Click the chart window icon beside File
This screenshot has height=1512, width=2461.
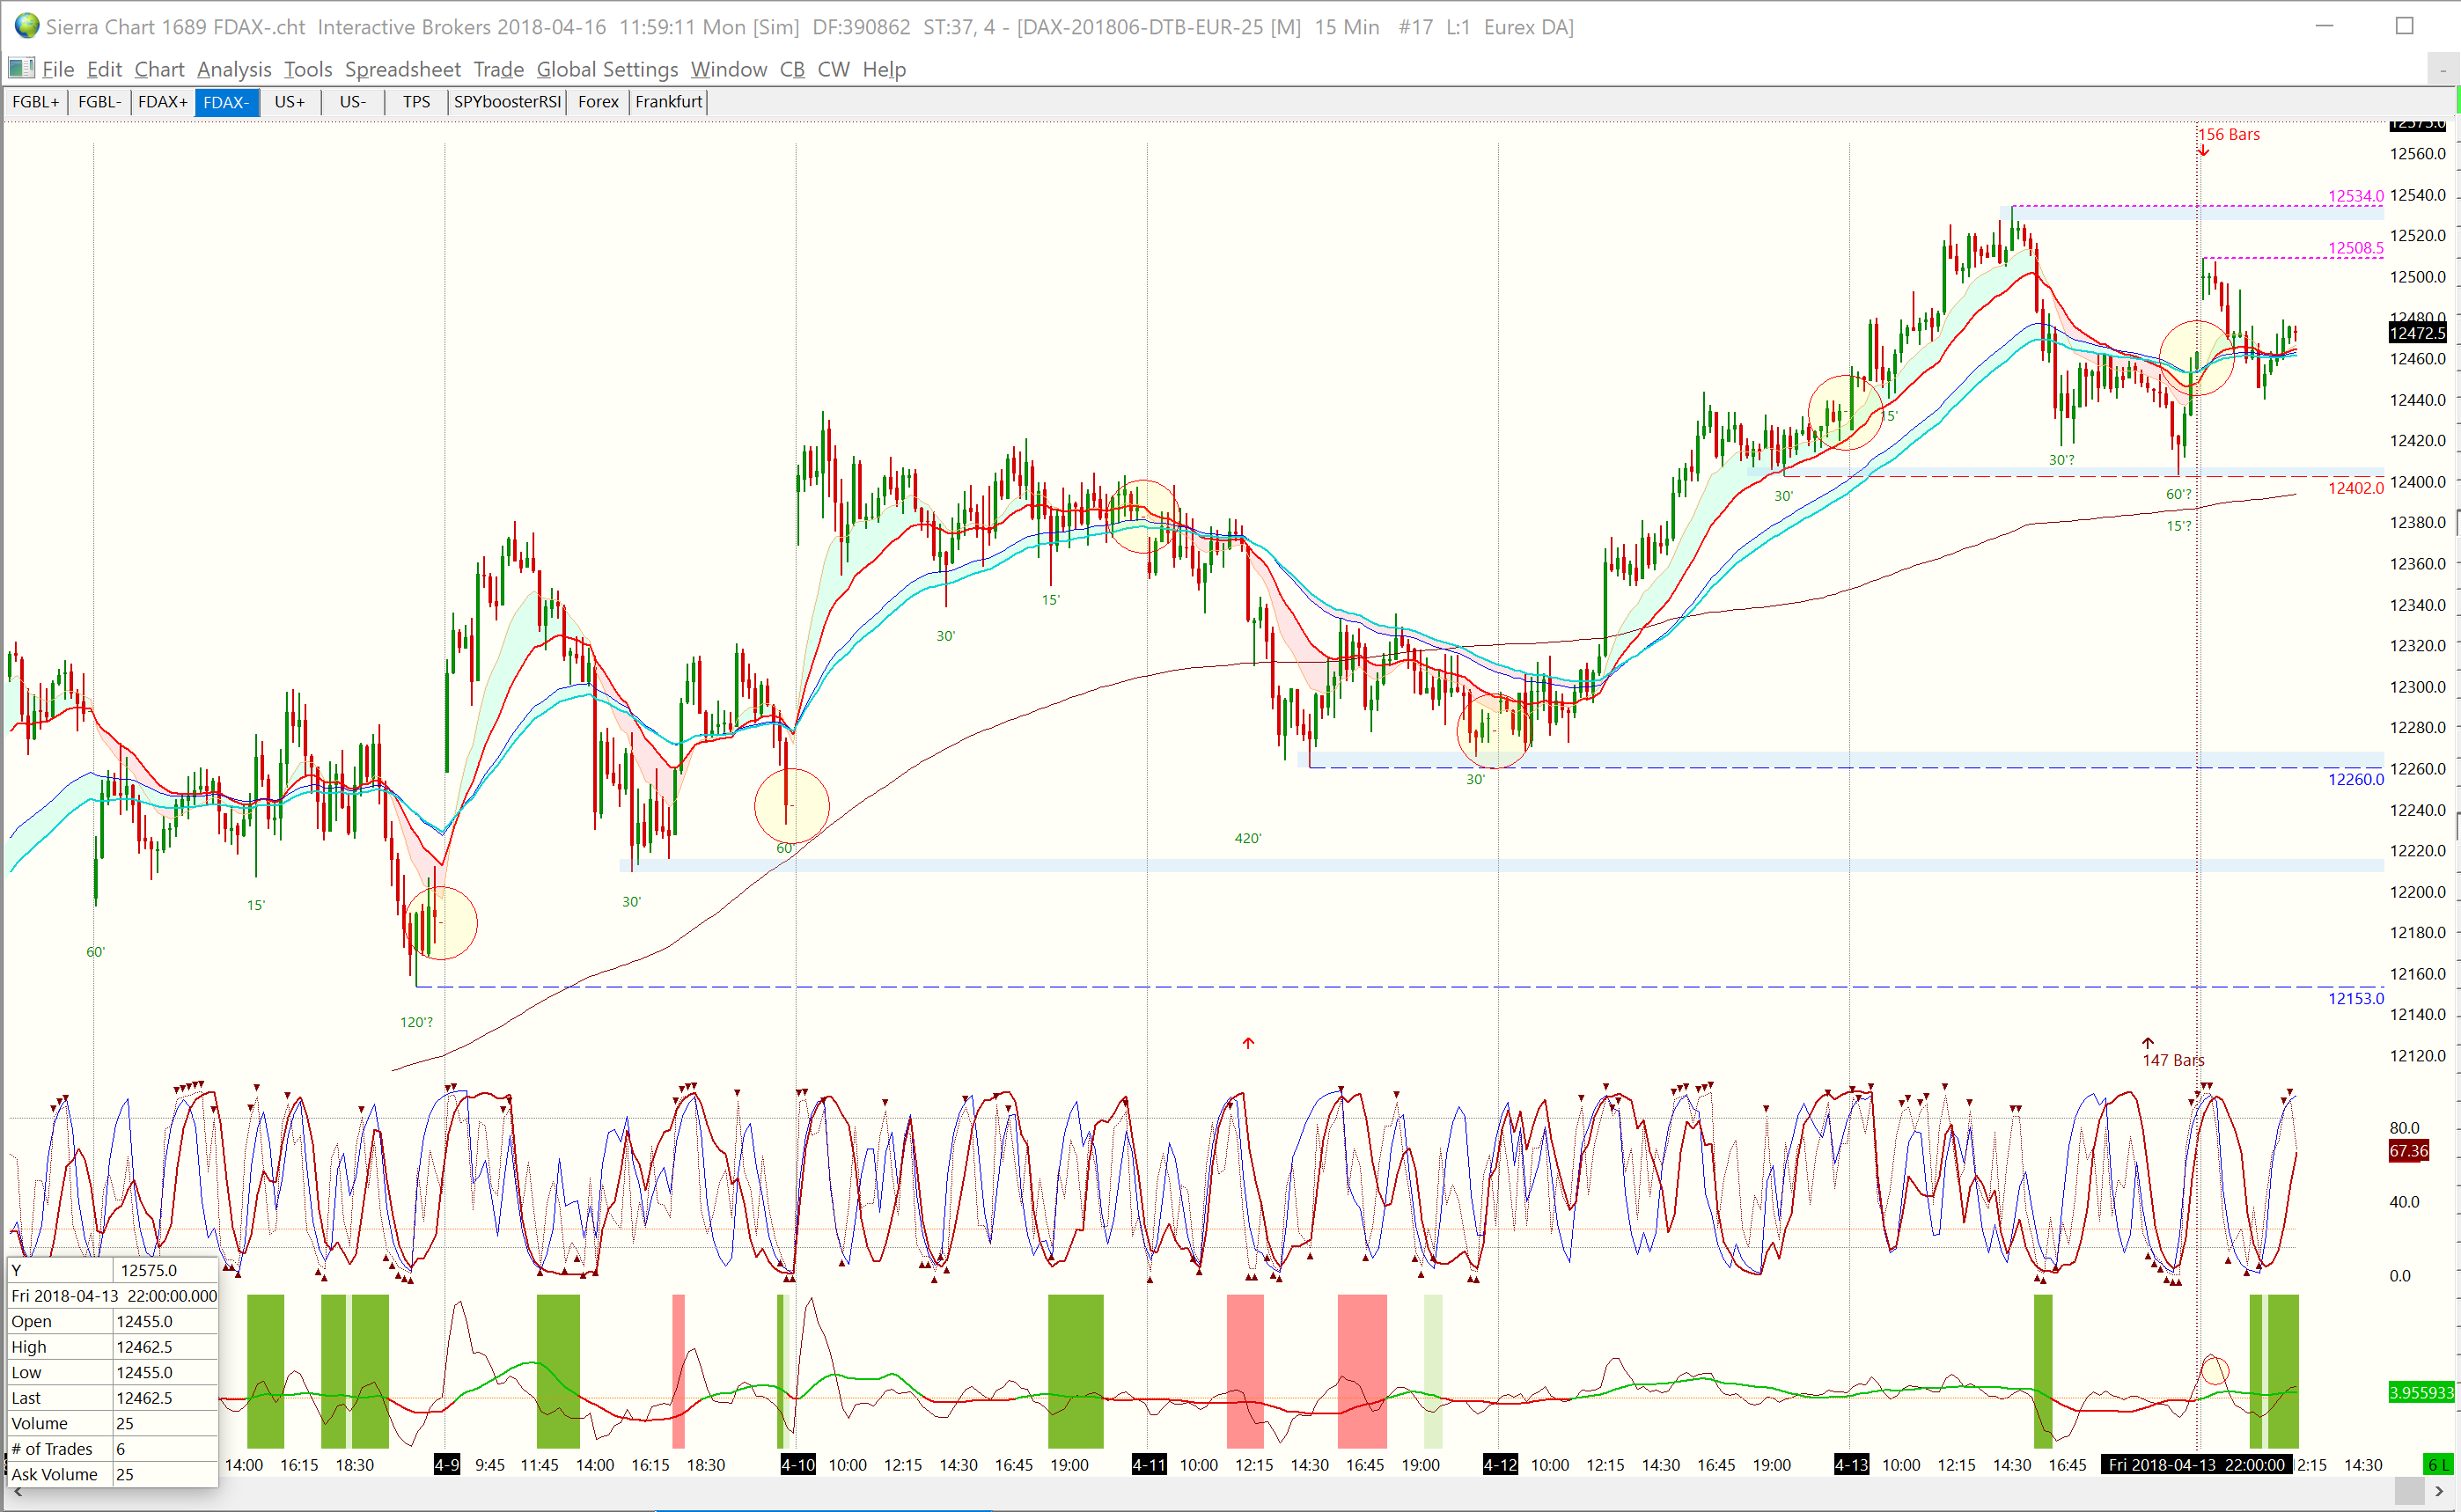pyautogui.click(x=20, y=69)
